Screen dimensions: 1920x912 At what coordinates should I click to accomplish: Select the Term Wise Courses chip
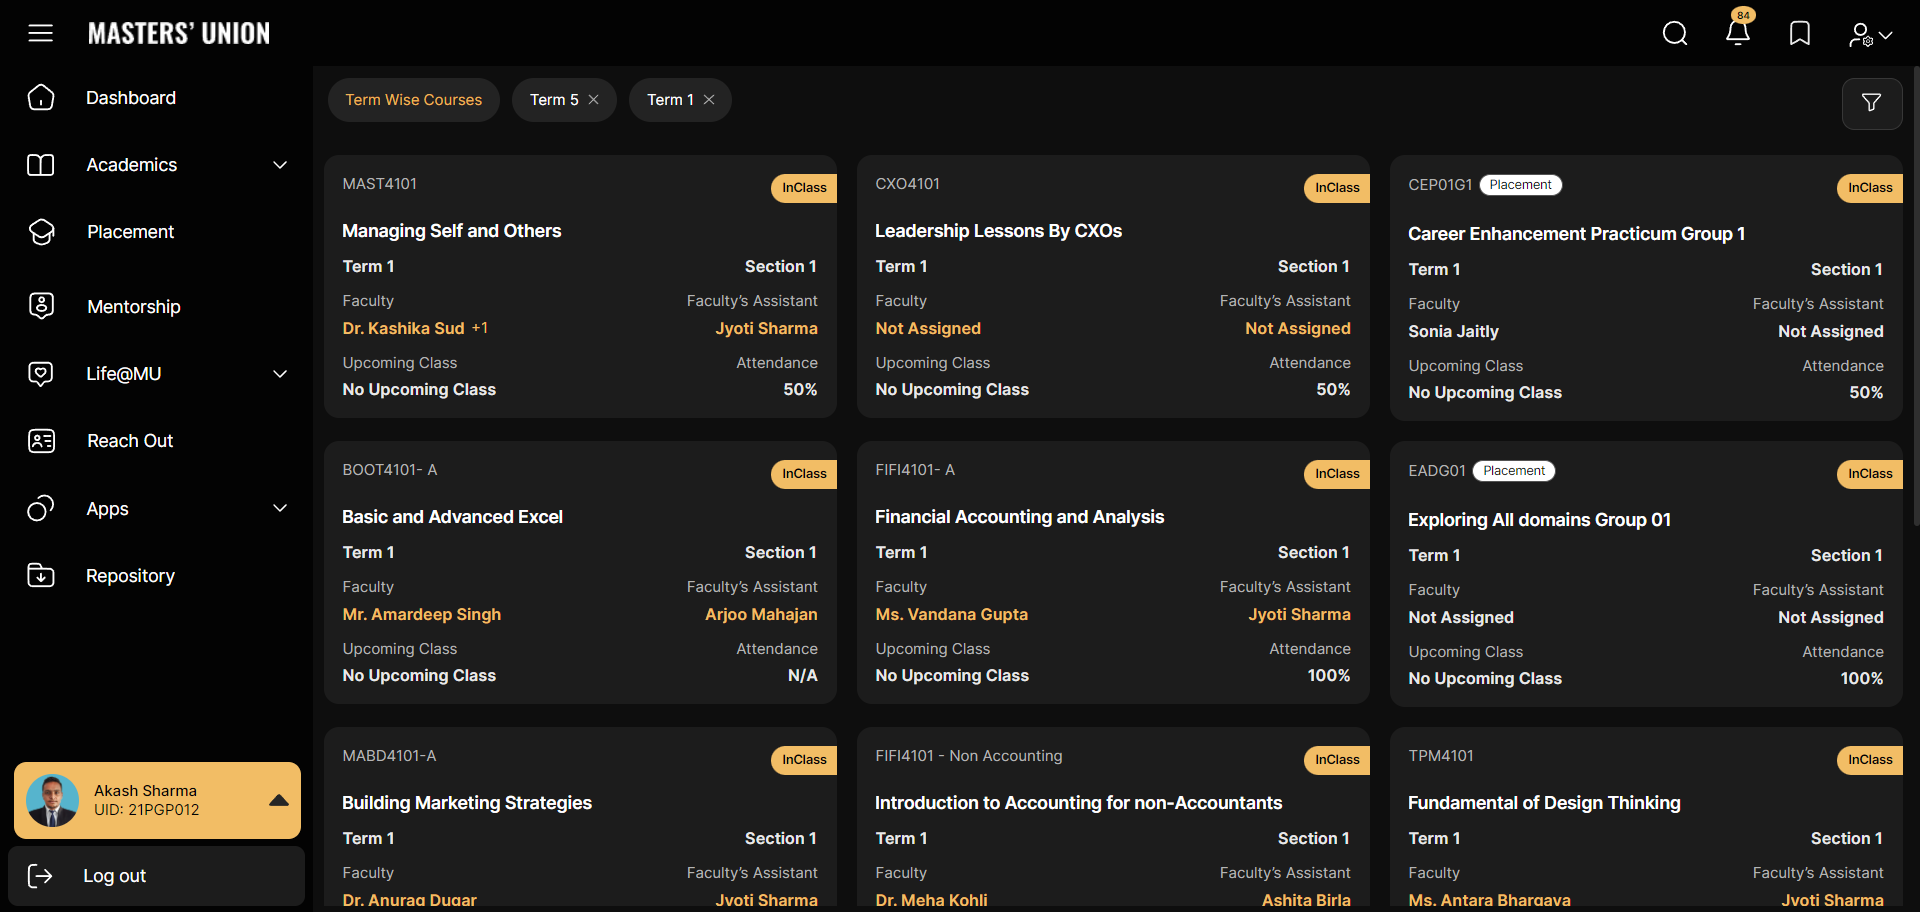pyautogui.click(x=413, y=100)
